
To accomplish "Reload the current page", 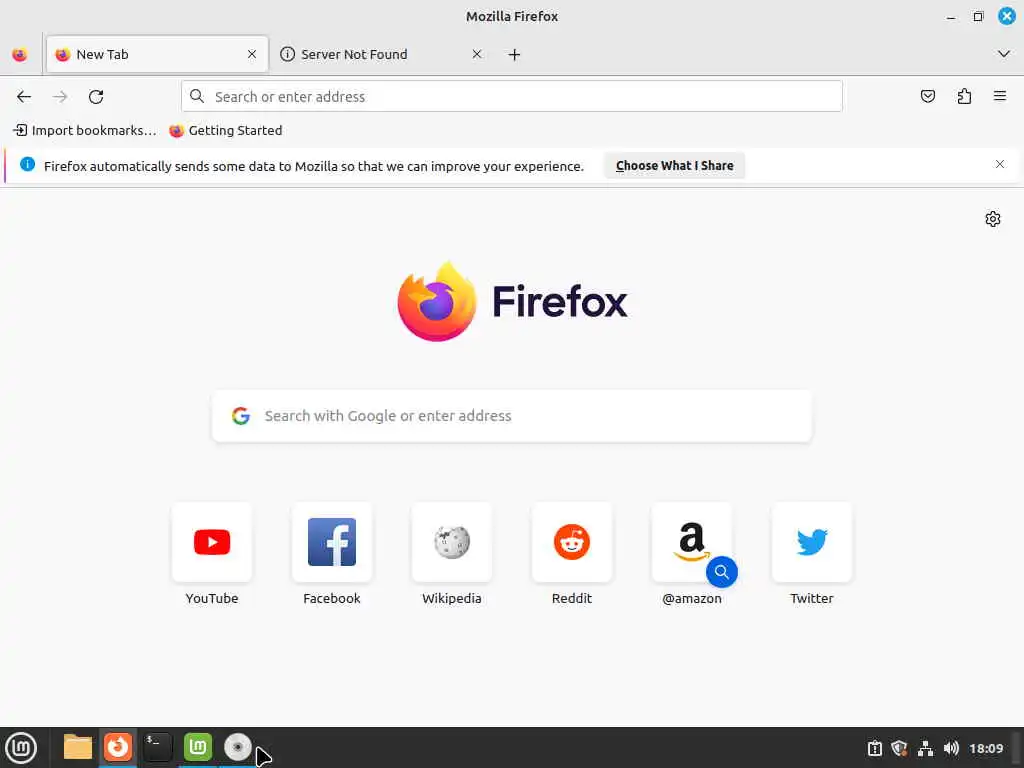I will pyautogui.click(x=96, y=97).
